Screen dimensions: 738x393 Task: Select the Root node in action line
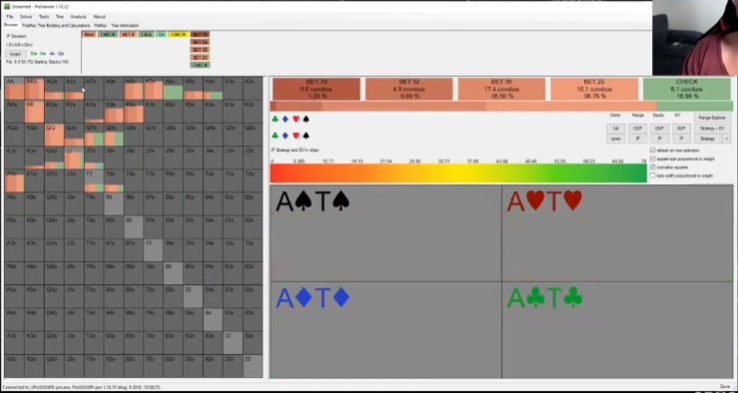[89, 35]
